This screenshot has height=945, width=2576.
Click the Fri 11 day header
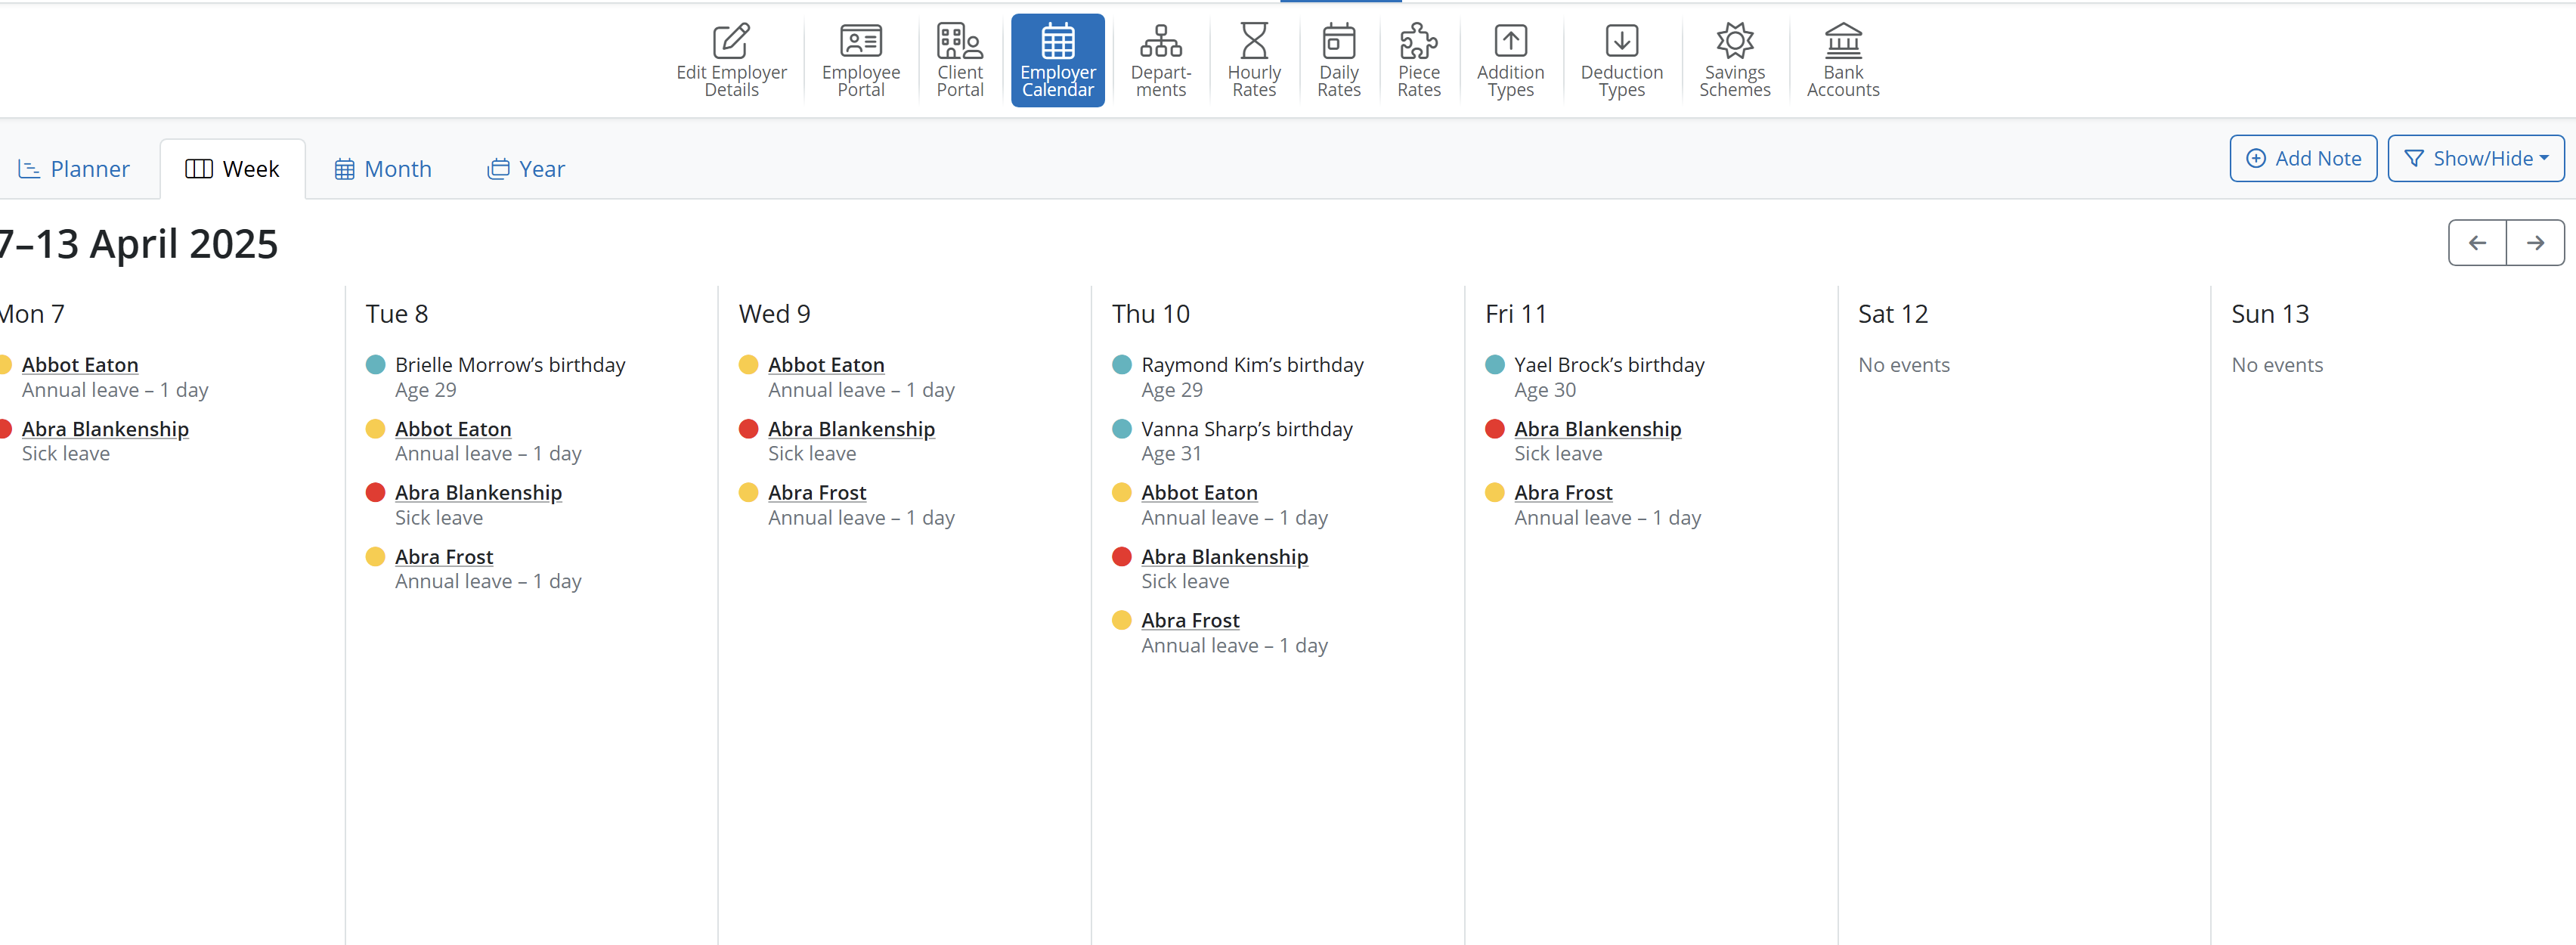coord(1515,314)
